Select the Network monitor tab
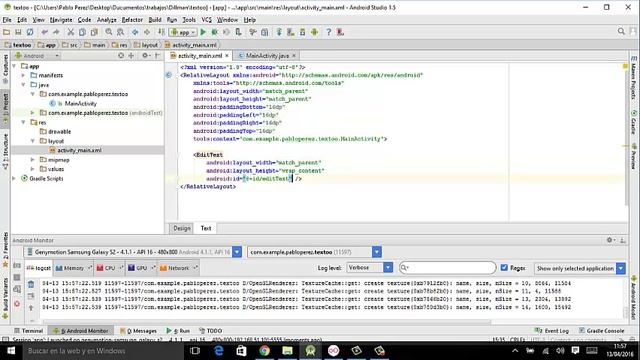This screenshot has width=640, height=360. click(x=178, y=268)
